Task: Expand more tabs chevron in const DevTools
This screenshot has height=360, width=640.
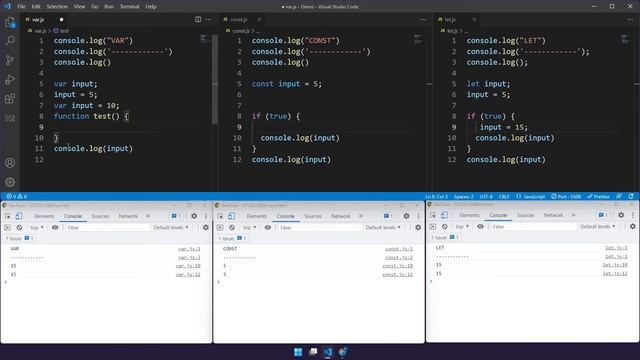Action: [x=361, y=216]
